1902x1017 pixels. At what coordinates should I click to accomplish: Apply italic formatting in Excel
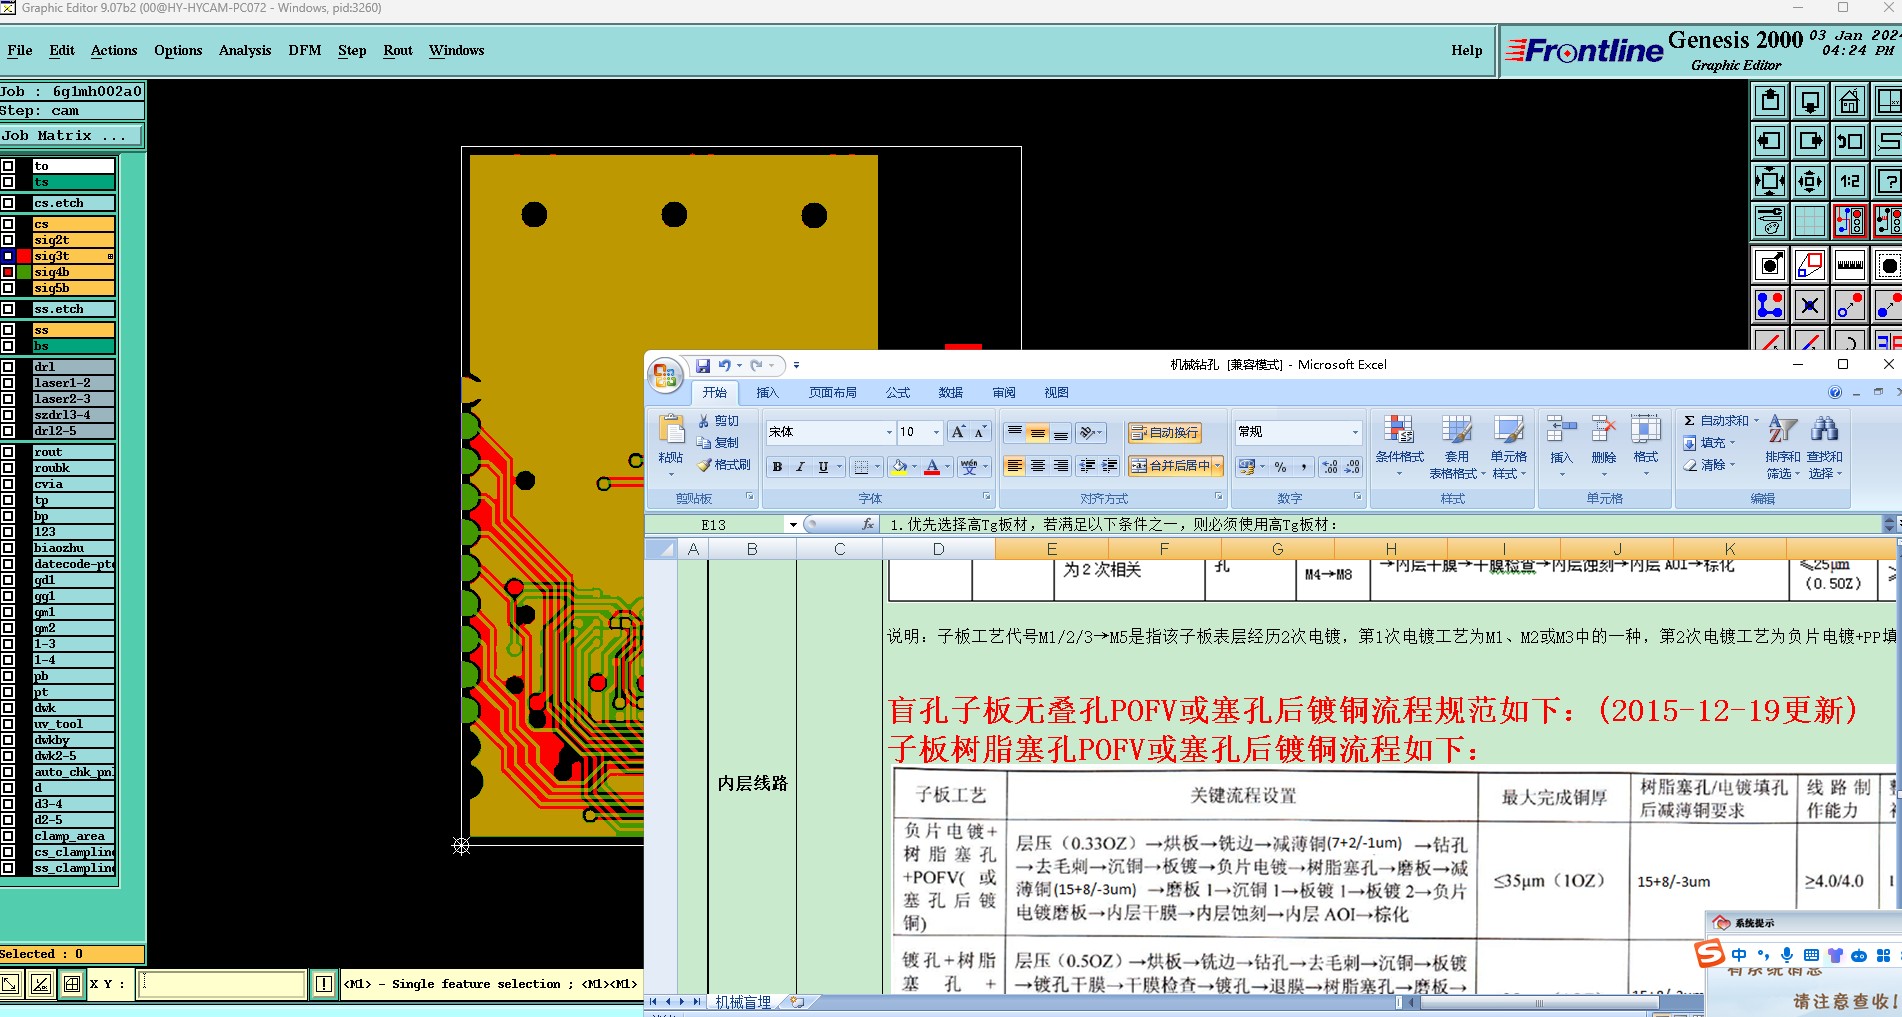[x=800, y=467]
